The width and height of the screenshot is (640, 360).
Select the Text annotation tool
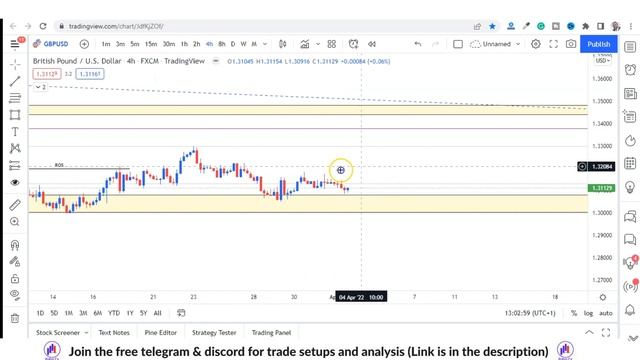[x=15, y=131]
